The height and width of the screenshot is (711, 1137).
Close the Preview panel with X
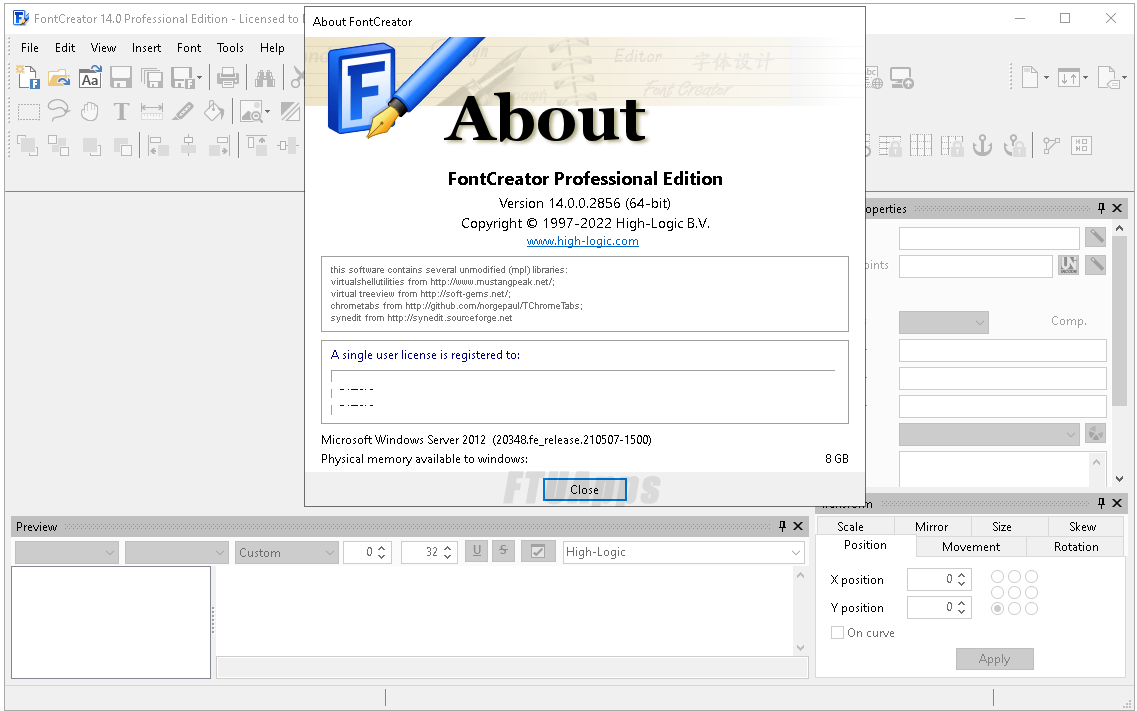click(798, 526)
